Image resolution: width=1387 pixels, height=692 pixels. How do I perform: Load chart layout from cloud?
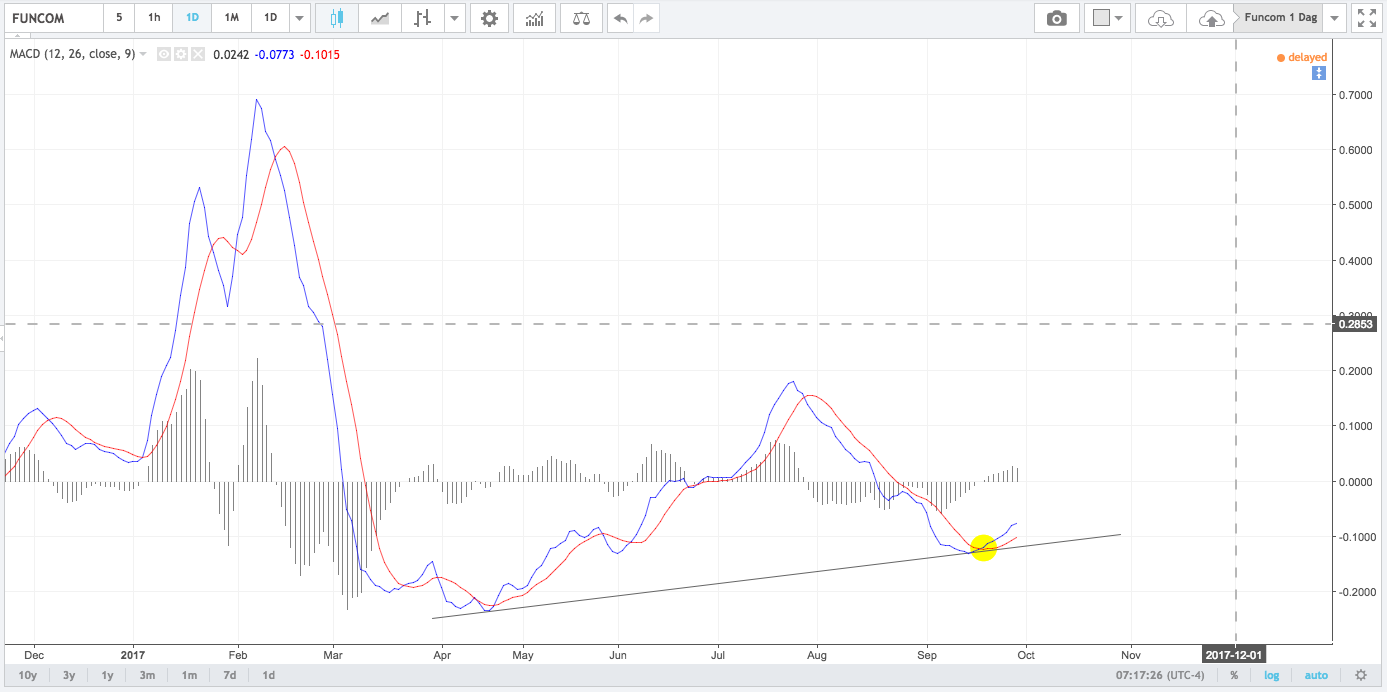coord(1160,18)
